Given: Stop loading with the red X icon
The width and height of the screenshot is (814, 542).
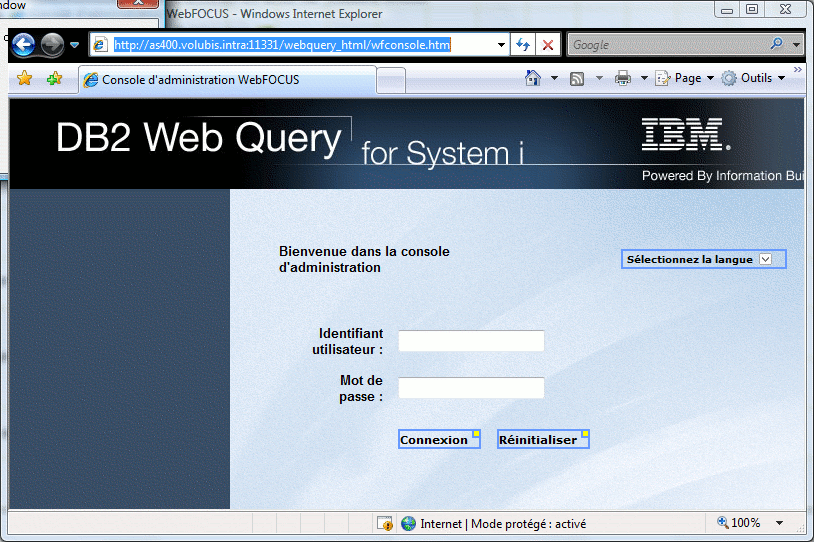Looking at the screenshot, I should tap(548, 45).
